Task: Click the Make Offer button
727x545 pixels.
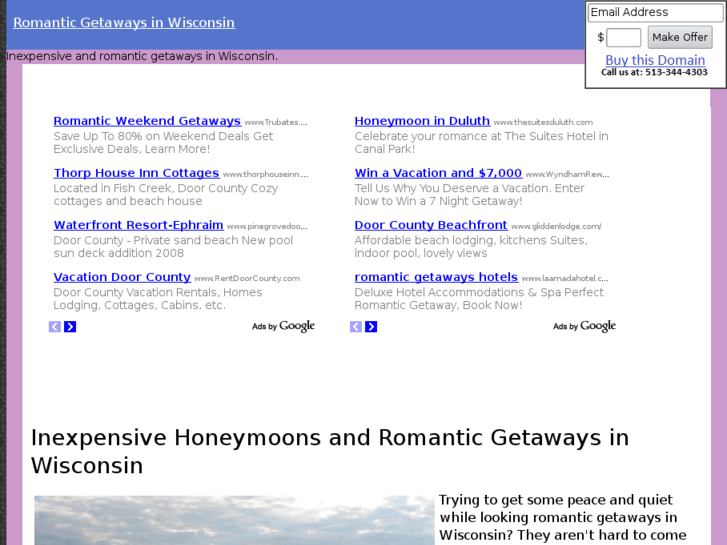Action: coord(680,37)
